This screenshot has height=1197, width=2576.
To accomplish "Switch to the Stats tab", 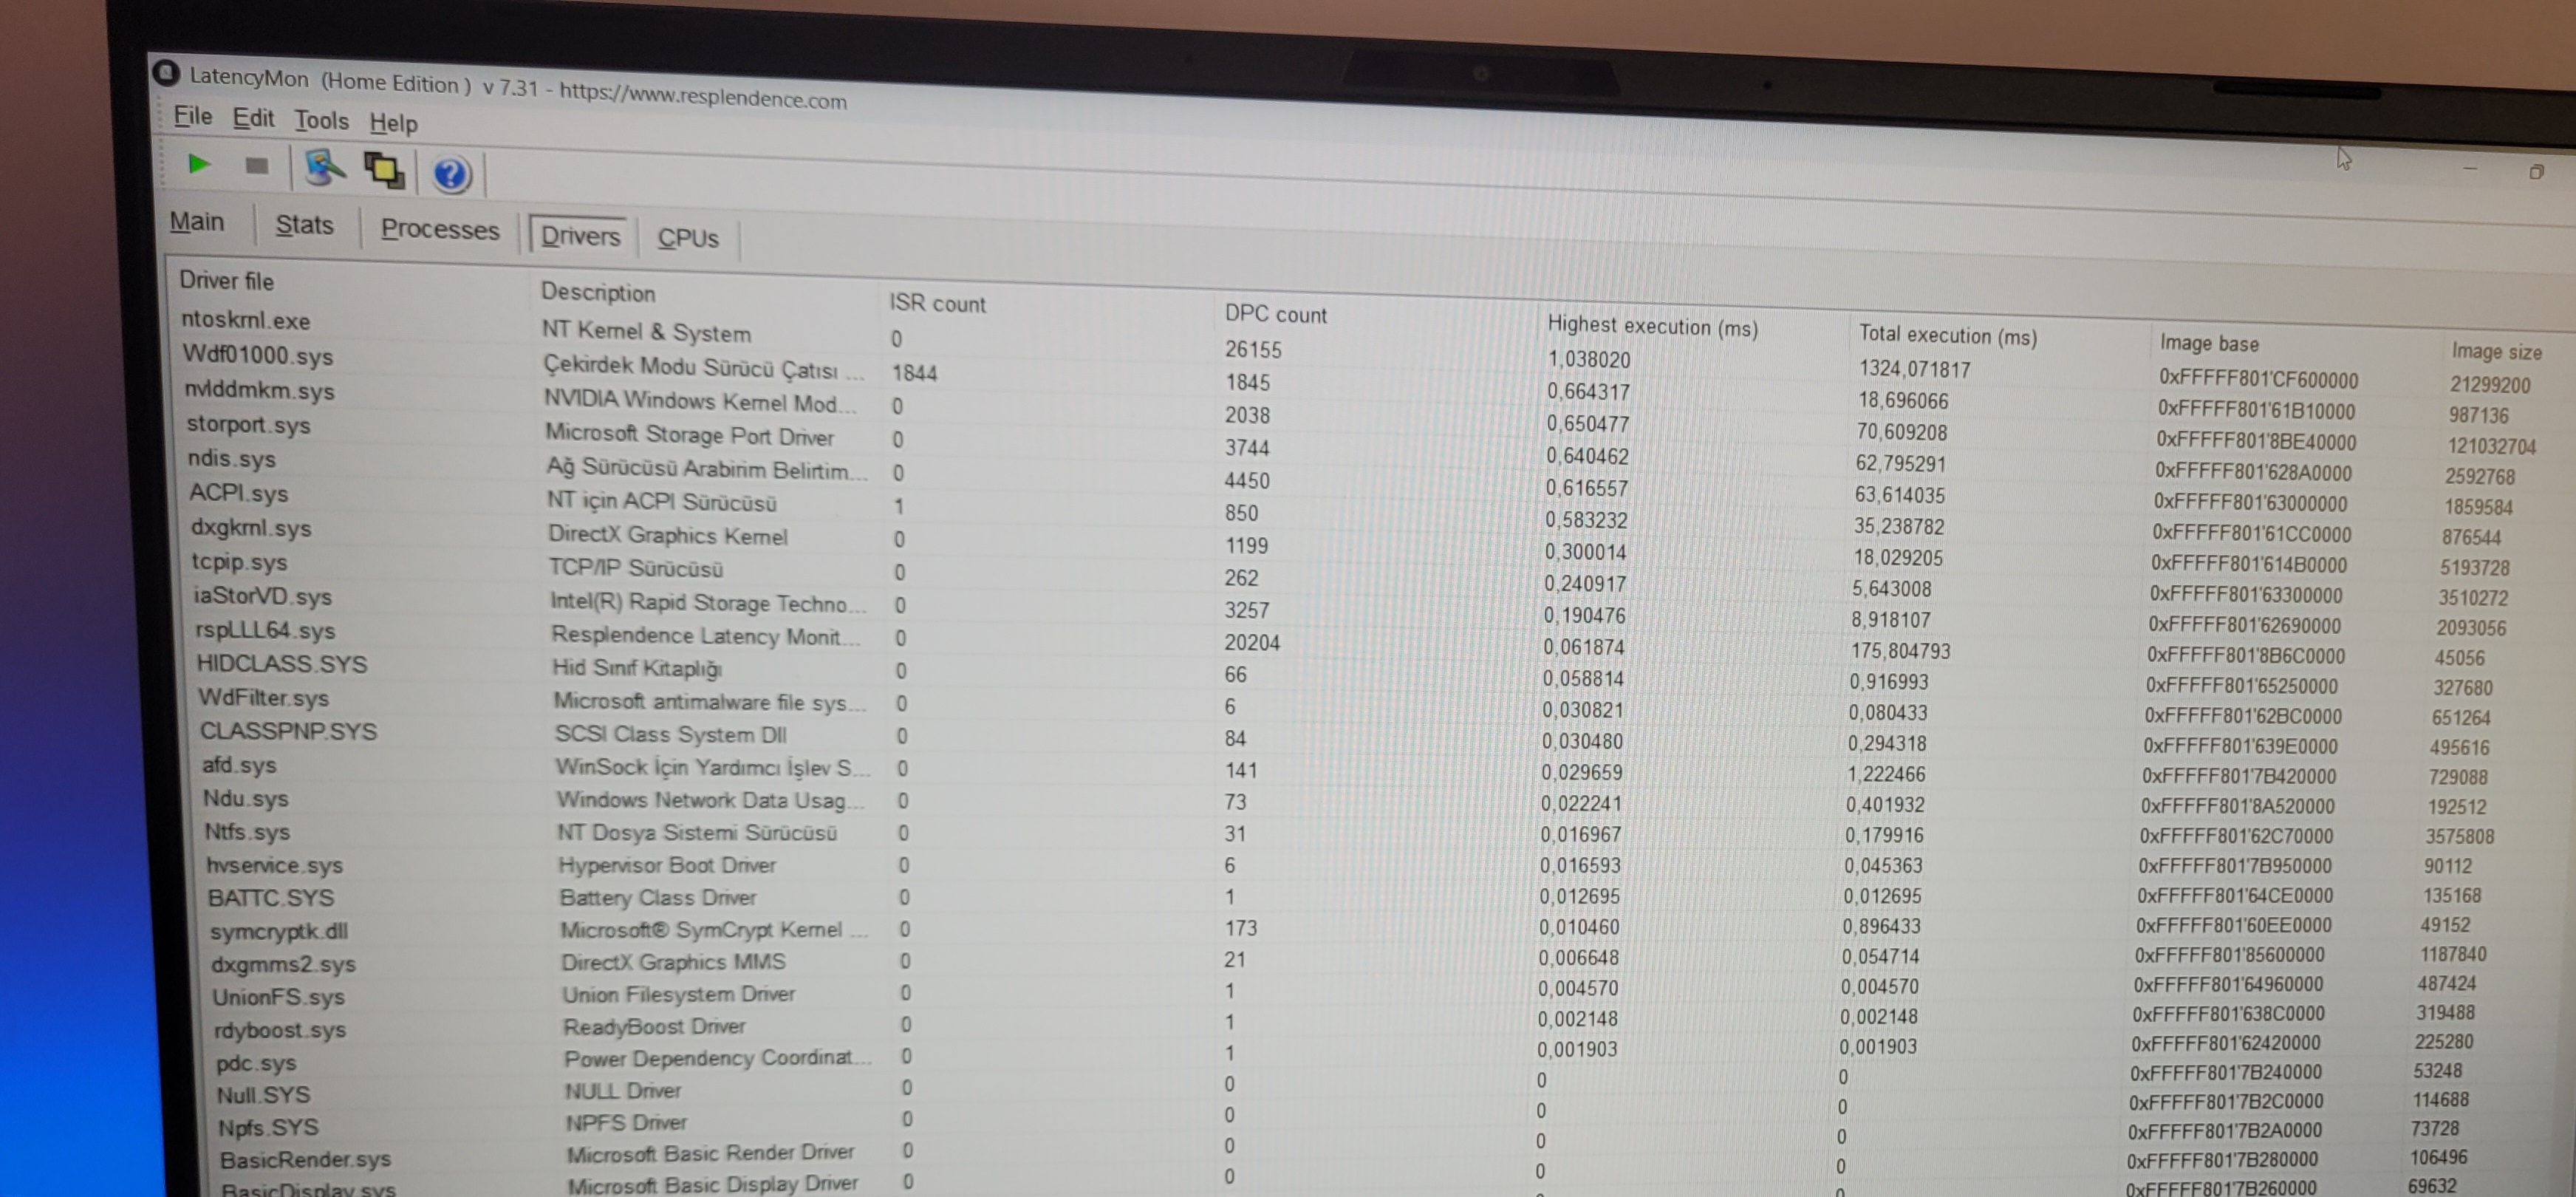I will (304, 225).
